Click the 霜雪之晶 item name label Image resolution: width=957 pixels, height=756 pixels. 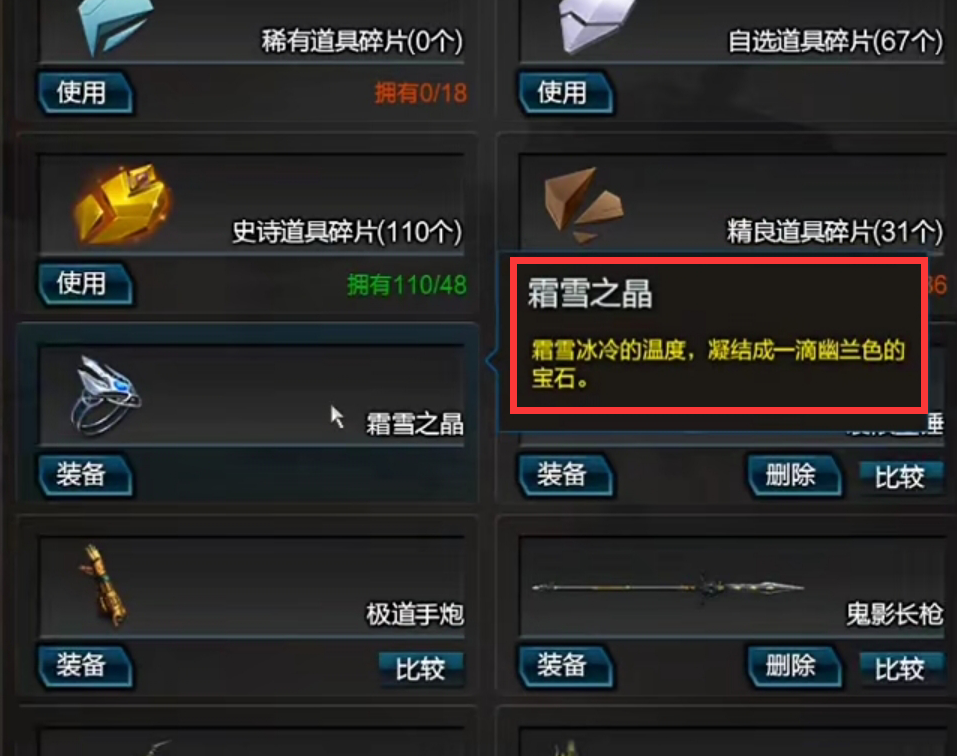[x=415, y=424]
